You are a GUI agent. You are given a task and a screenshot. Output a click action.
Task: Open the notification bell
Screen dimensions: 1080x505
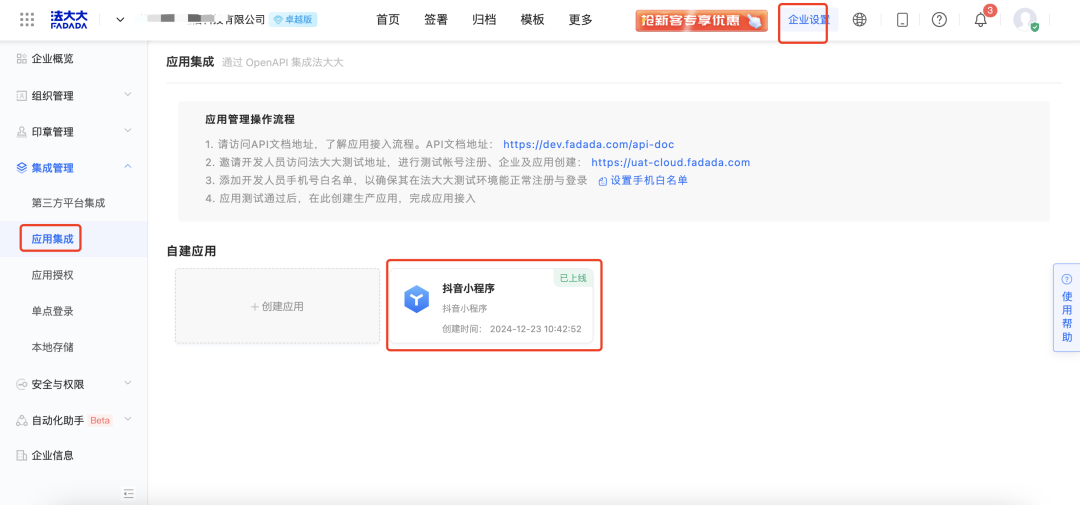point(980,20)
